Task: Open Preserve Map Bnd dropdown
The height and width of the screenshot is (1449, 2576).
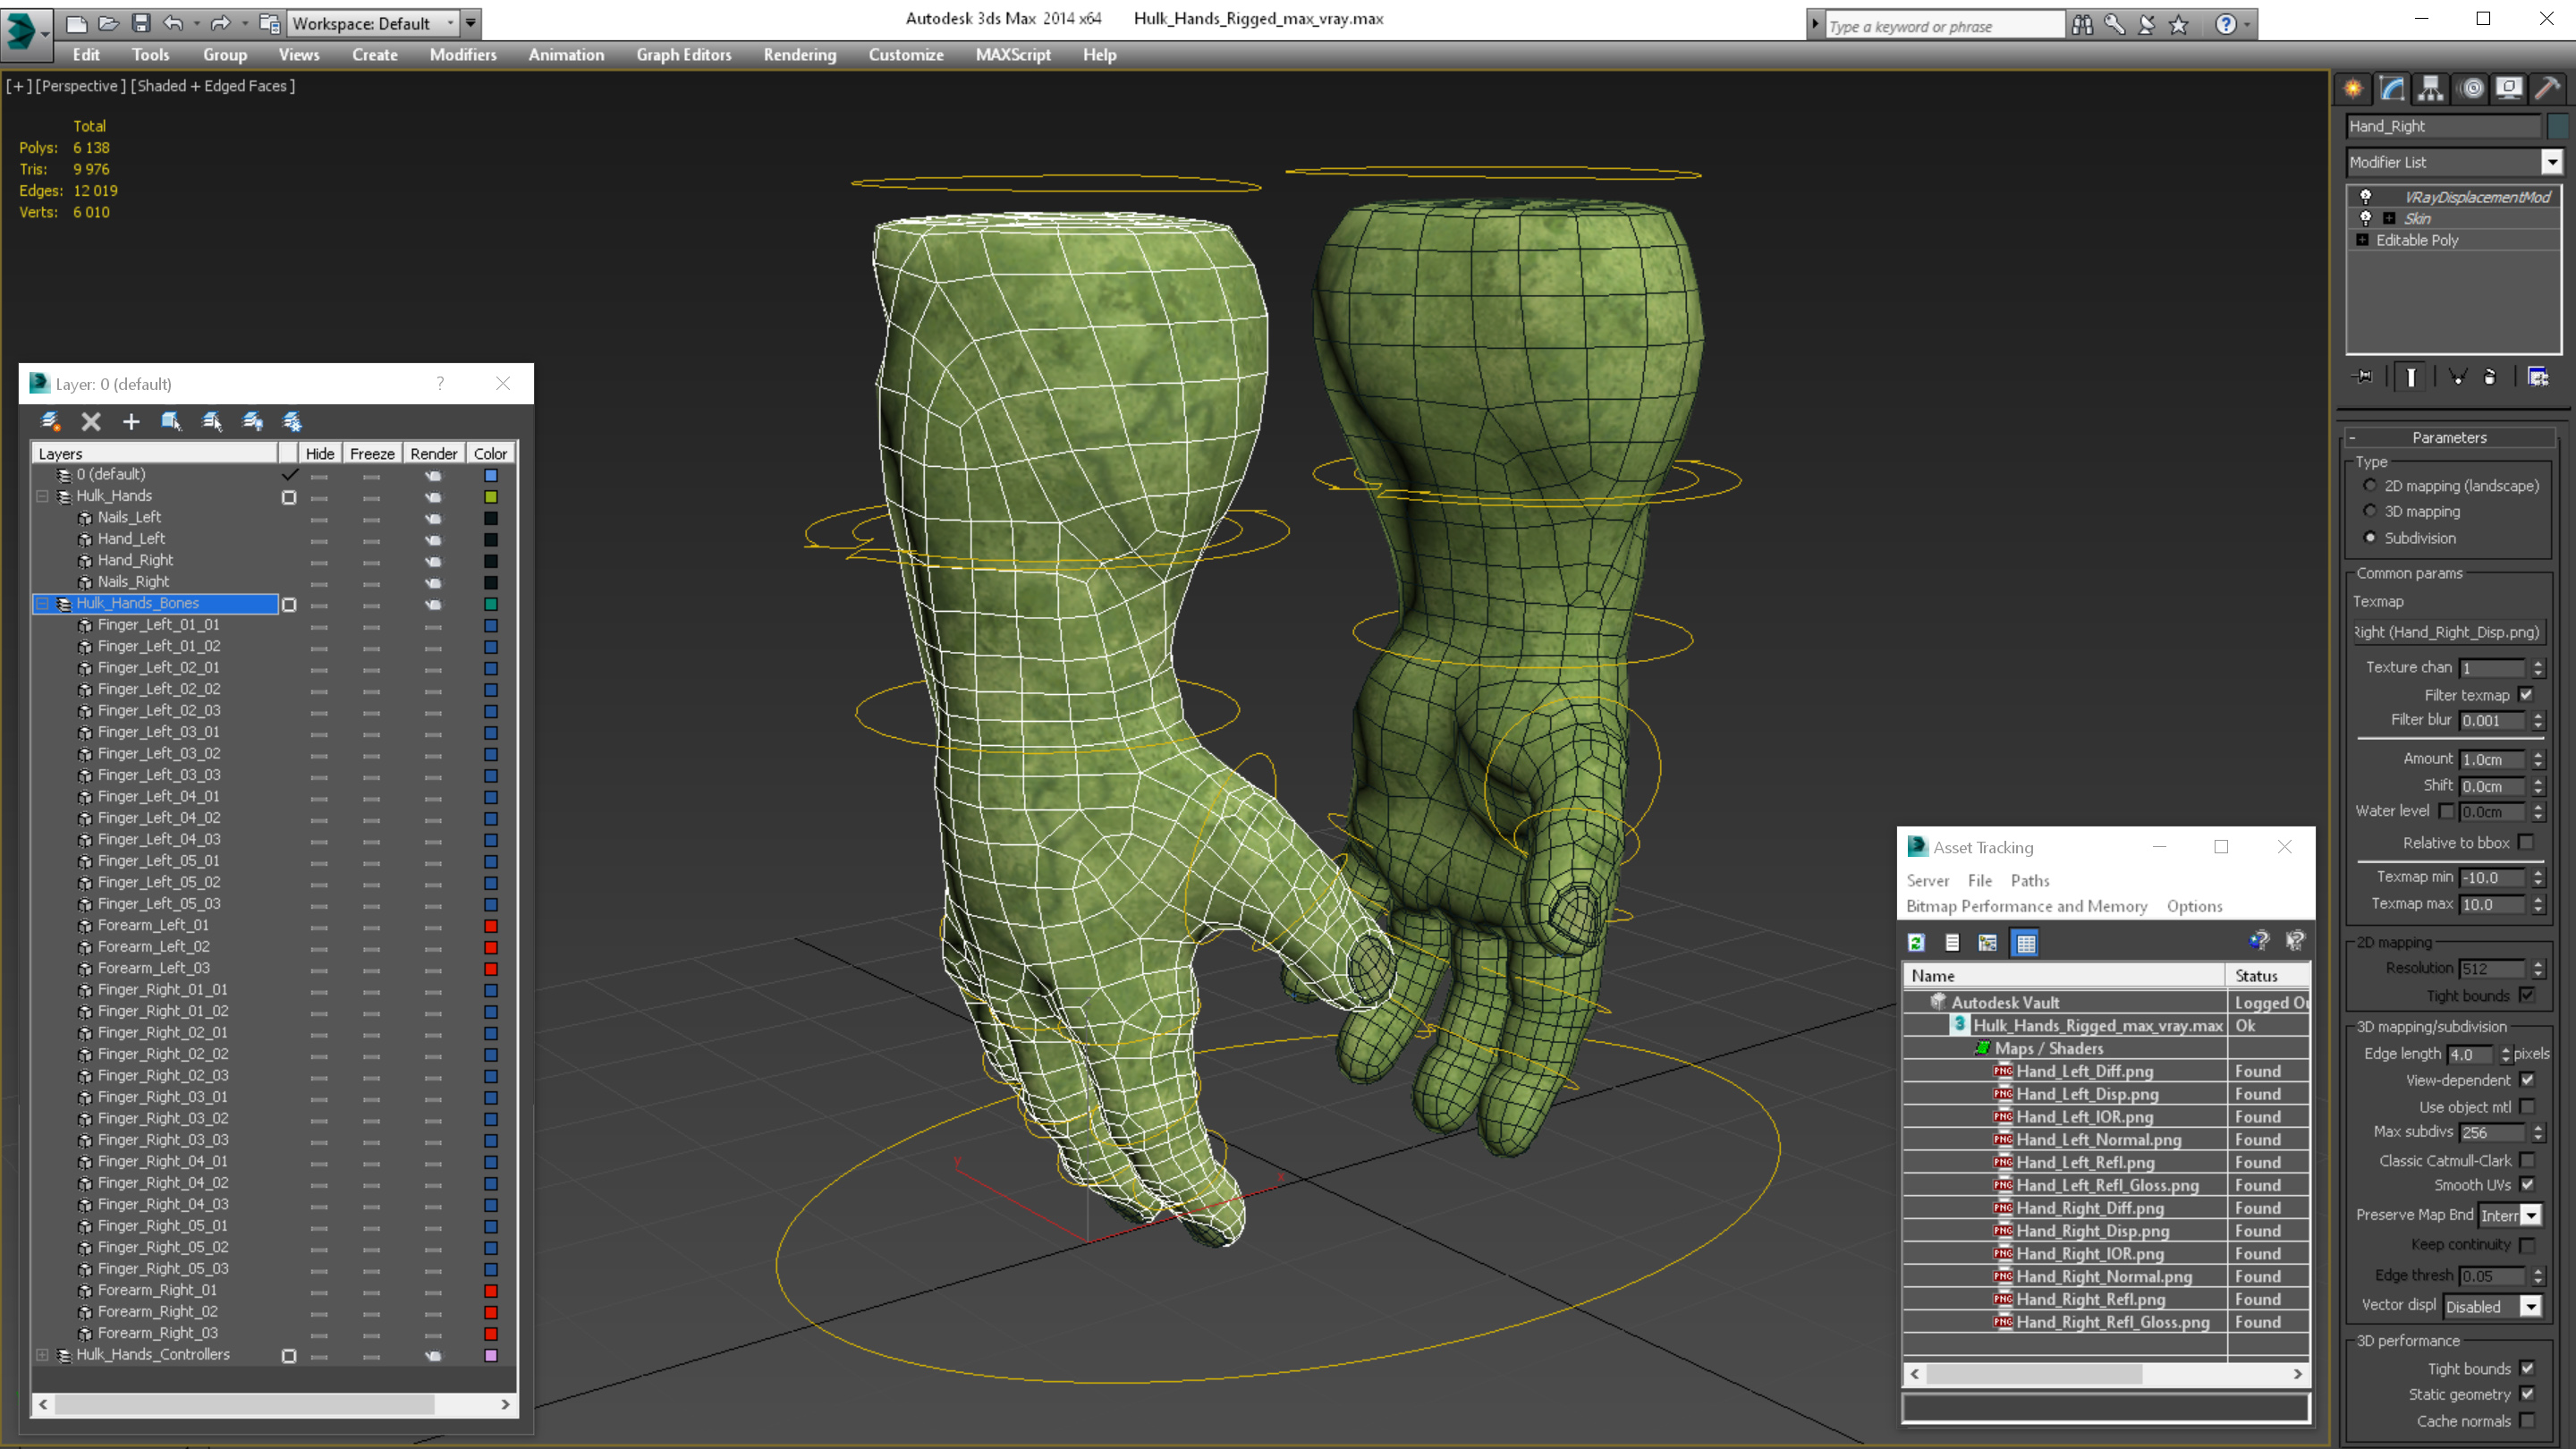Action: pyautogui.click(x=2530, y=1215)
